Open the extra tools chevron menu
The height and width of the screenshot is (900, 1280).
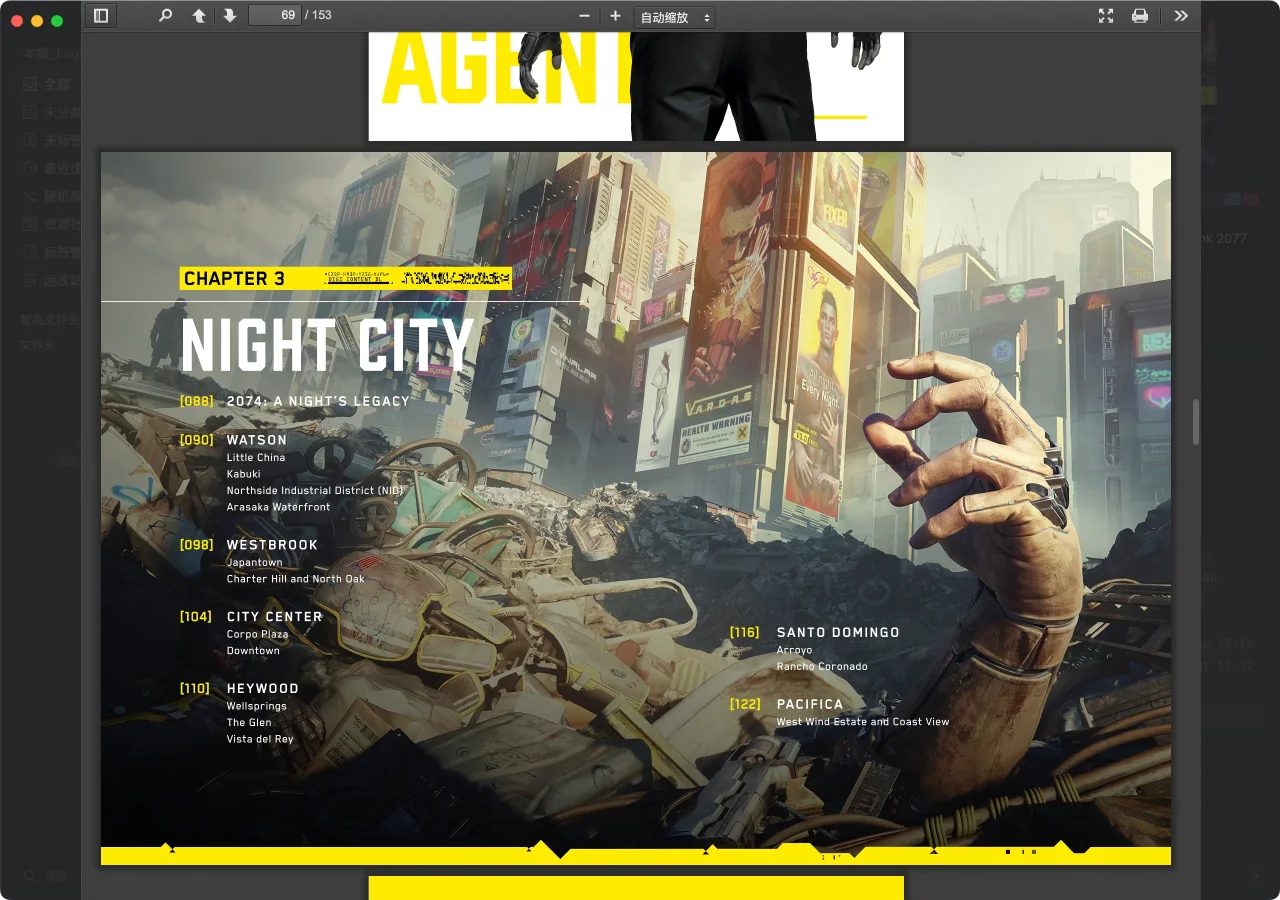click(1181, 16)
